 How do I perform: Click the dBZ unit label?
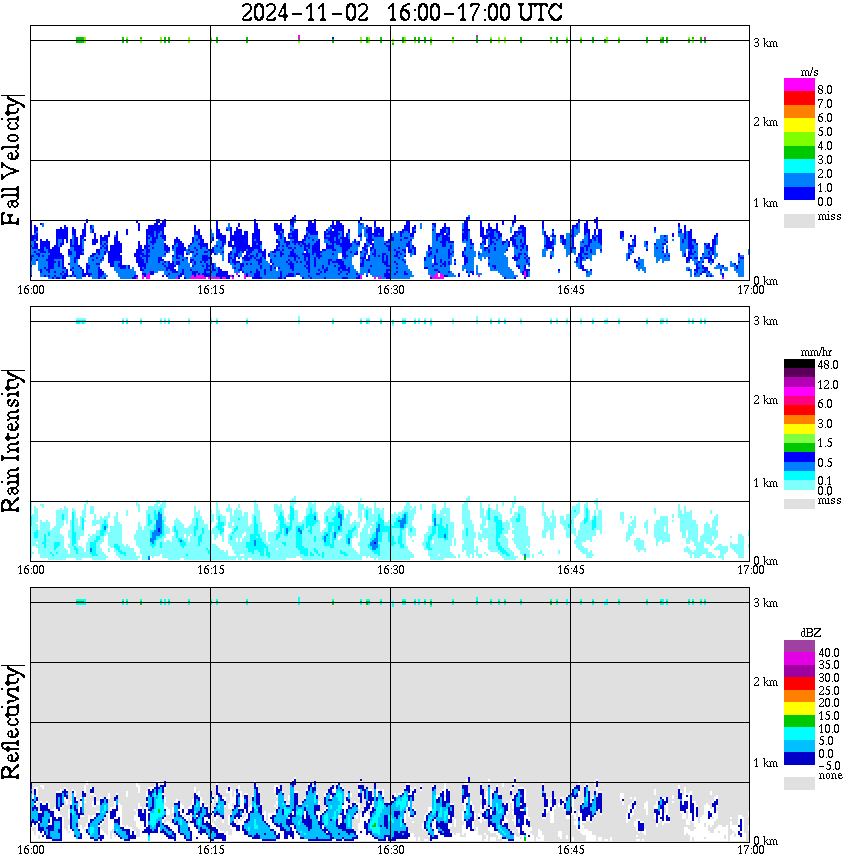tap(811, 633)
